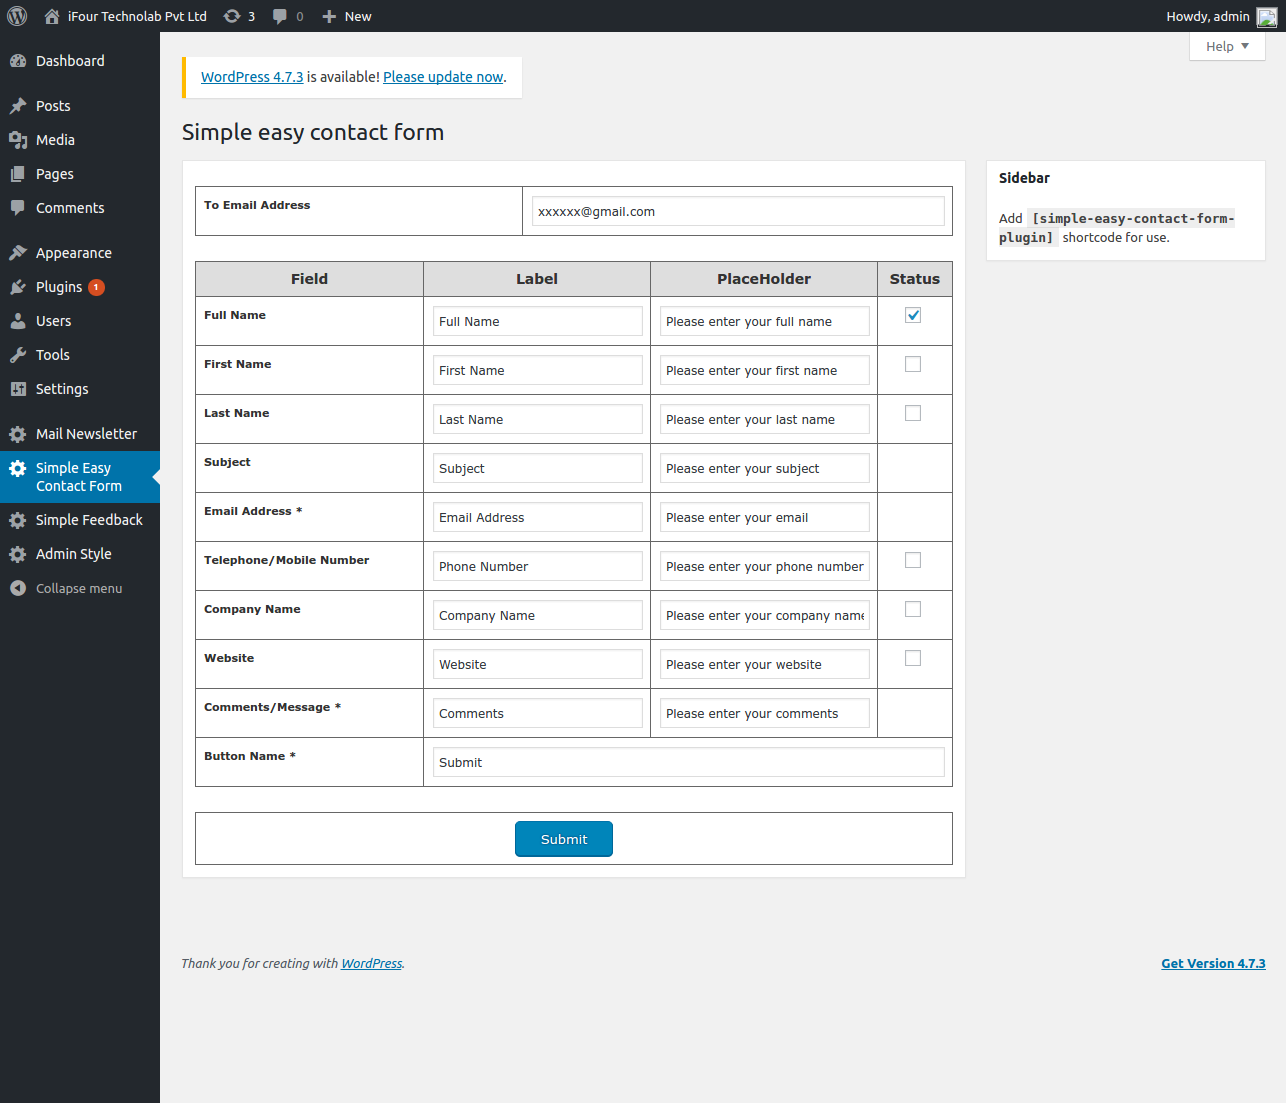1286x1103 pixels.
Task: Click the Get Version 4.7.3 link
Action: [x=1213, y=964]
